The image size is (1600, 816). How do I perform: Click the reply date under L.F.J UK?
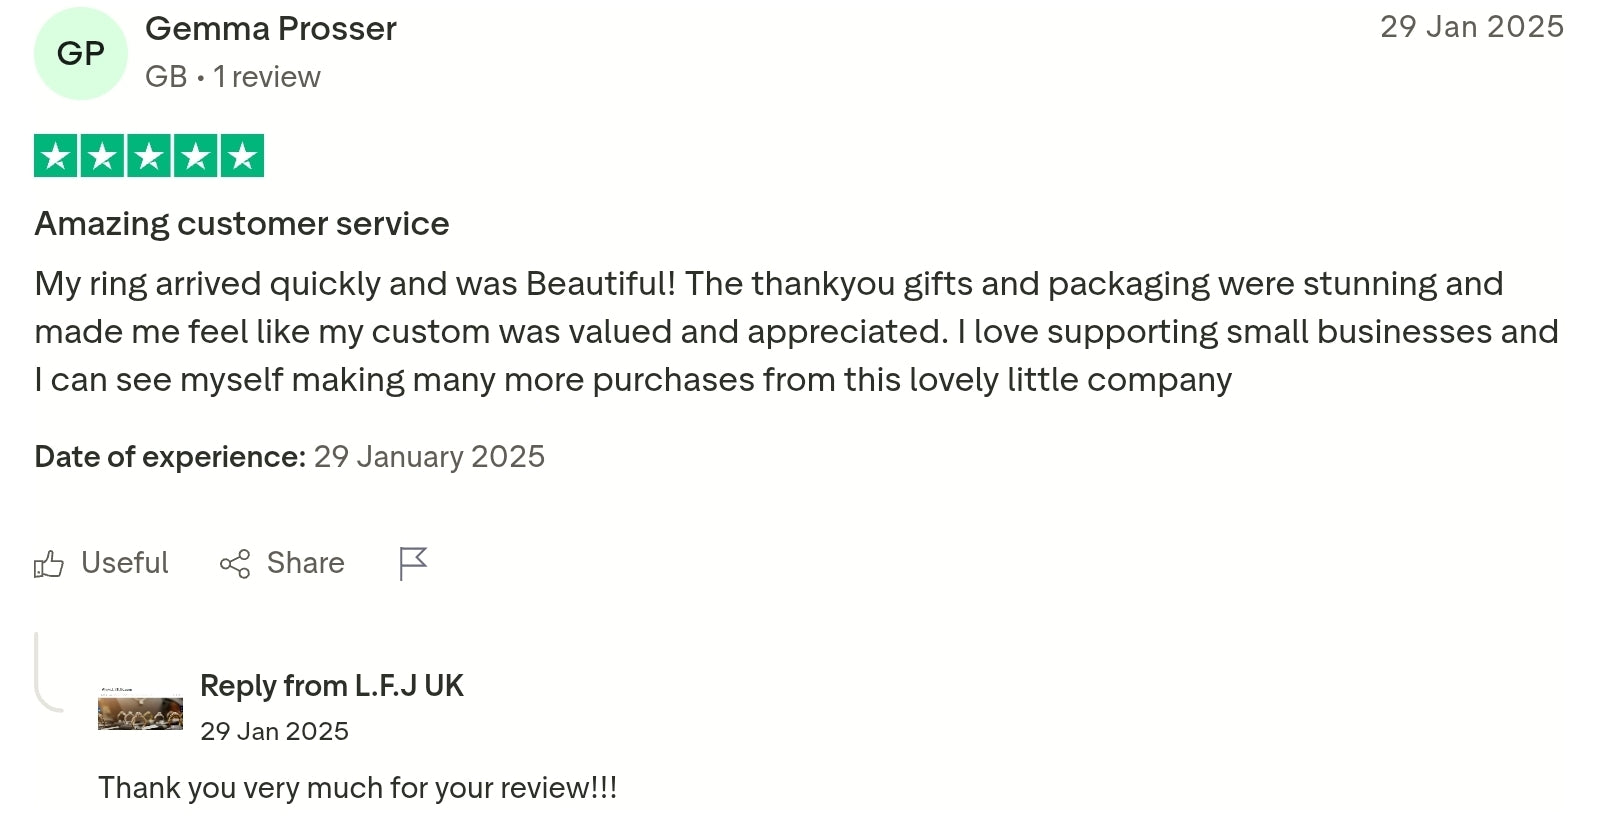pyautogui.click(x=274, y=731)
